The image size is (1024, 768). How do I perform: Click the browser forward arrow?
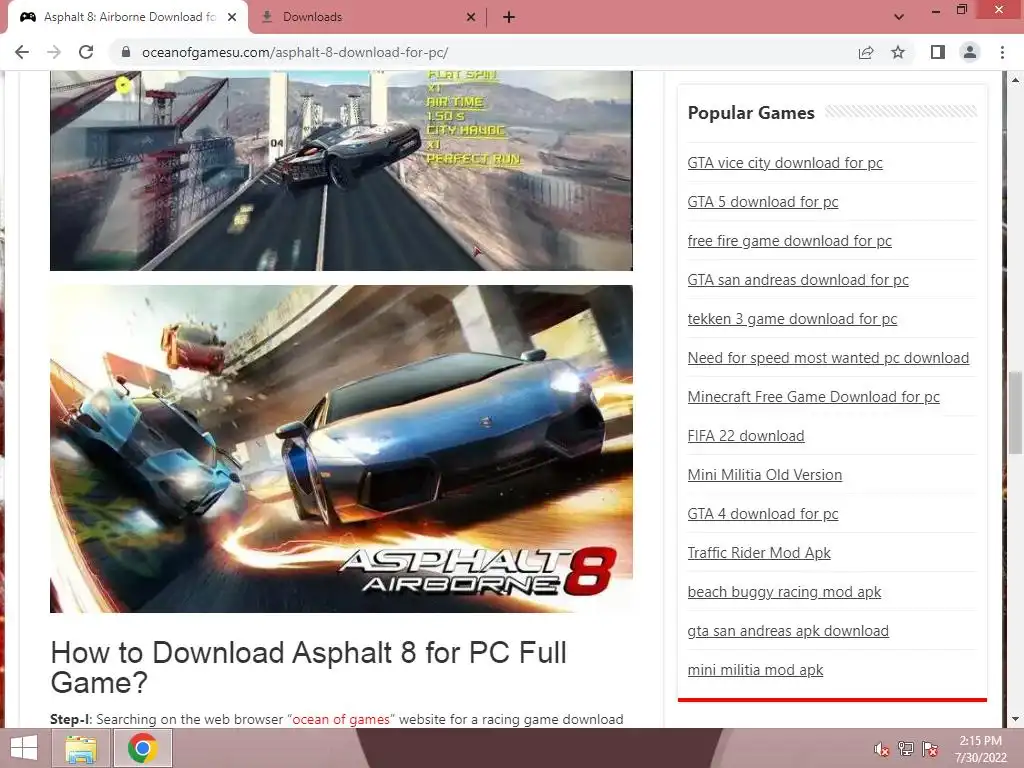(x=54, y=52)
